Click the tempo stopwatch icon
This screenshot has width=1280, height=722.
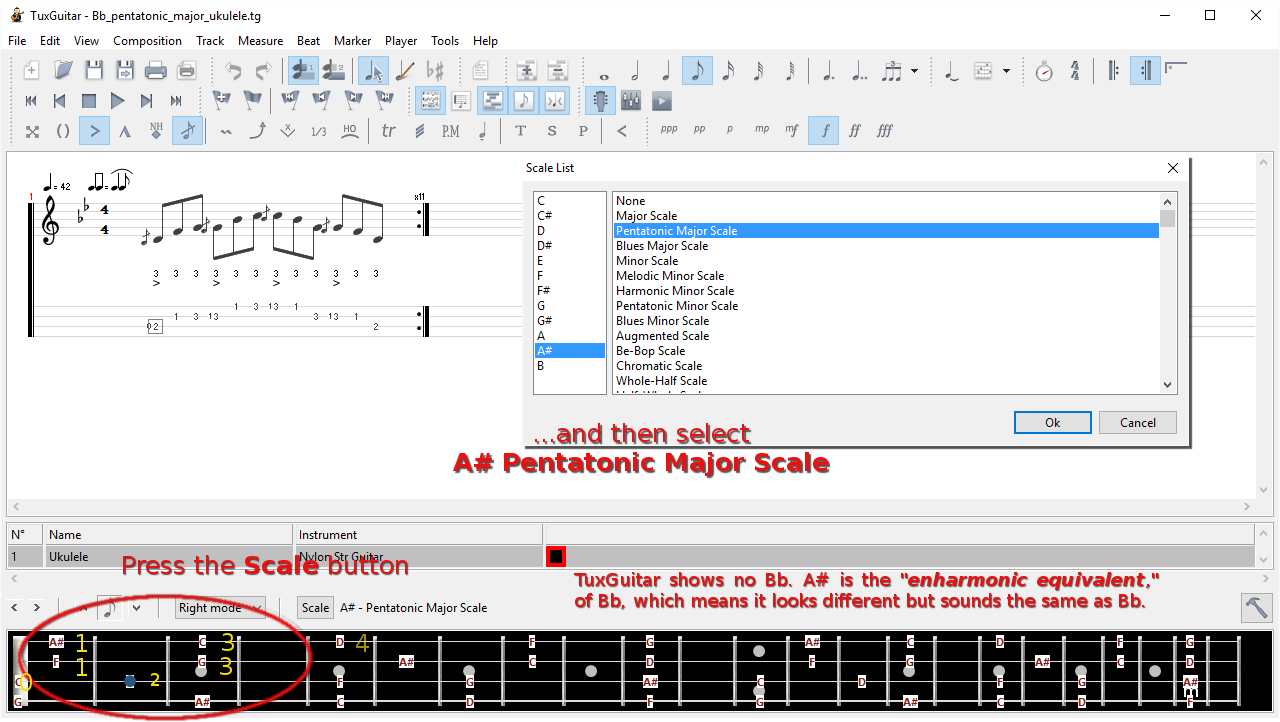1044,71
